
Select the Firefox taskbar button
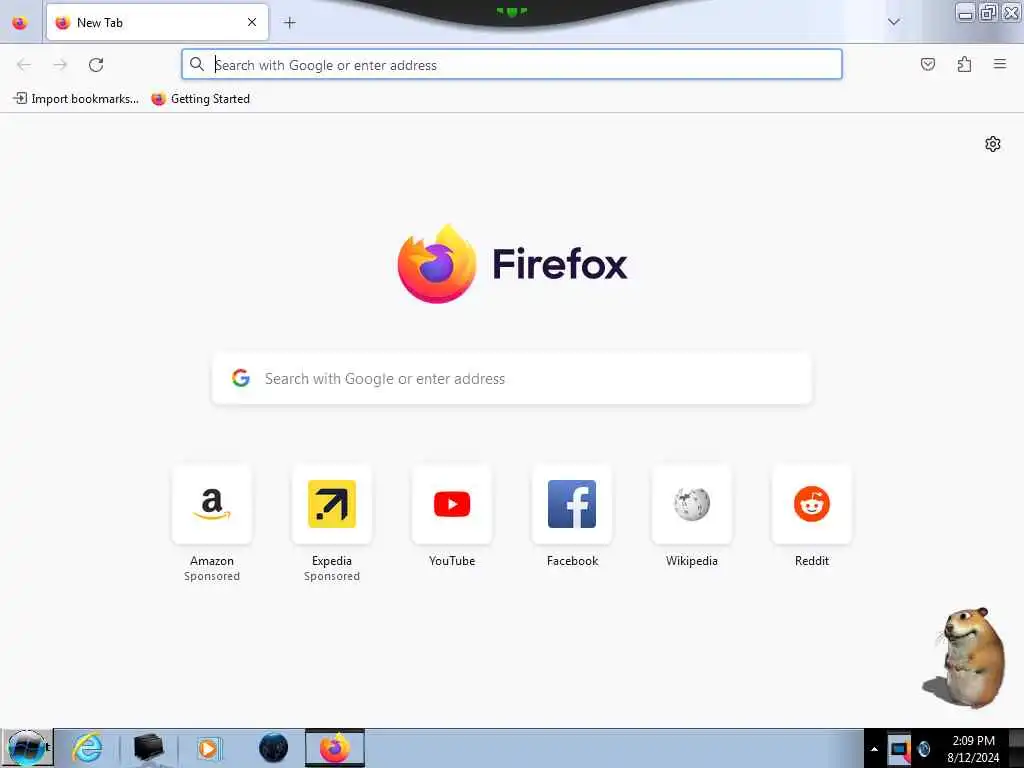click(x=335, y=748)
